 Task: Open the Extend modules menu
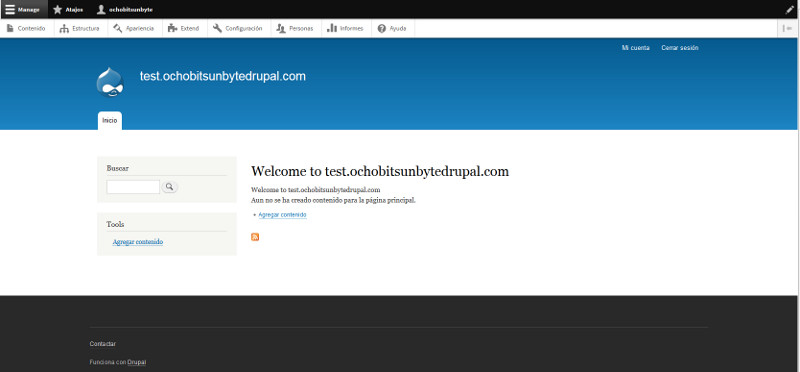click(184, 29)
